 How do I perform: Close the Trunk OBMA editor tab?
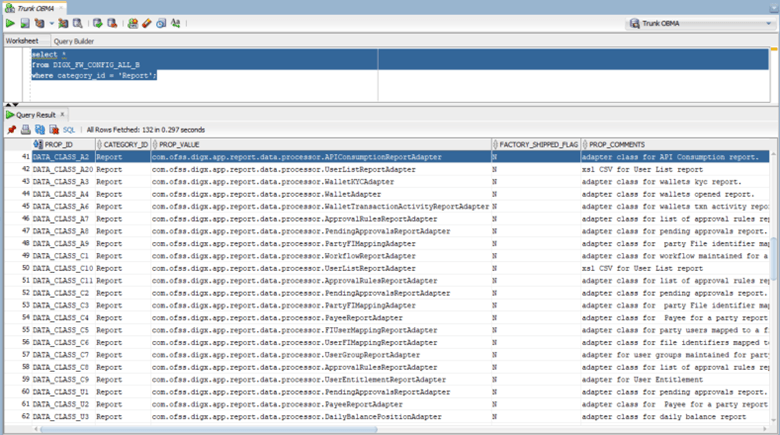pos(61,8)
